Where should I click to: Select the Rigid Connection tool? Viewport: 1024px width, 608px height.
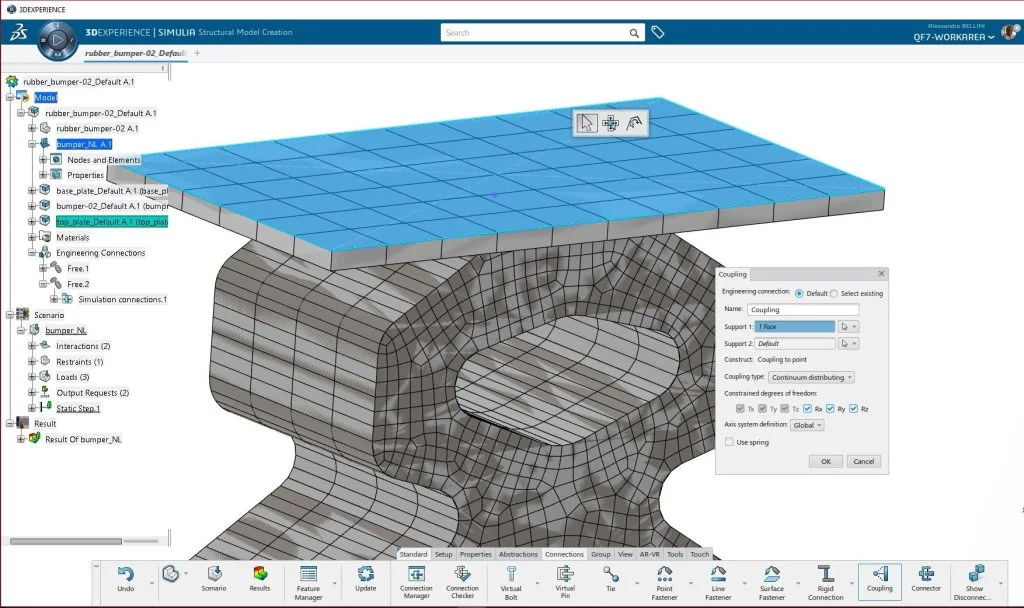[x=825, y=575]
